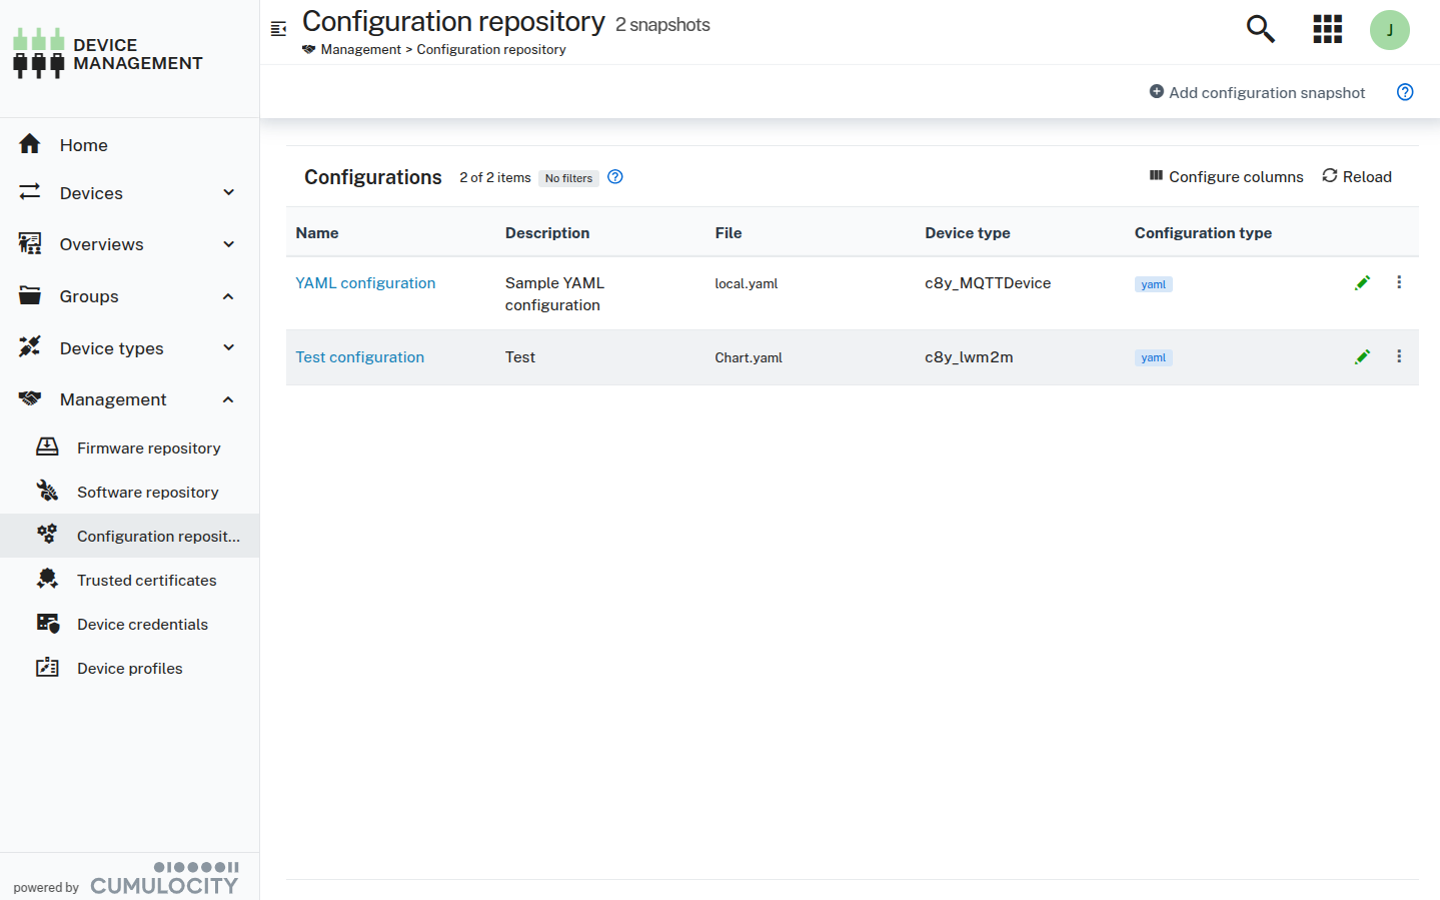Open the user avatar menu labeled J
This screenshot has width=1440, height=900.
click(1390, 30)
